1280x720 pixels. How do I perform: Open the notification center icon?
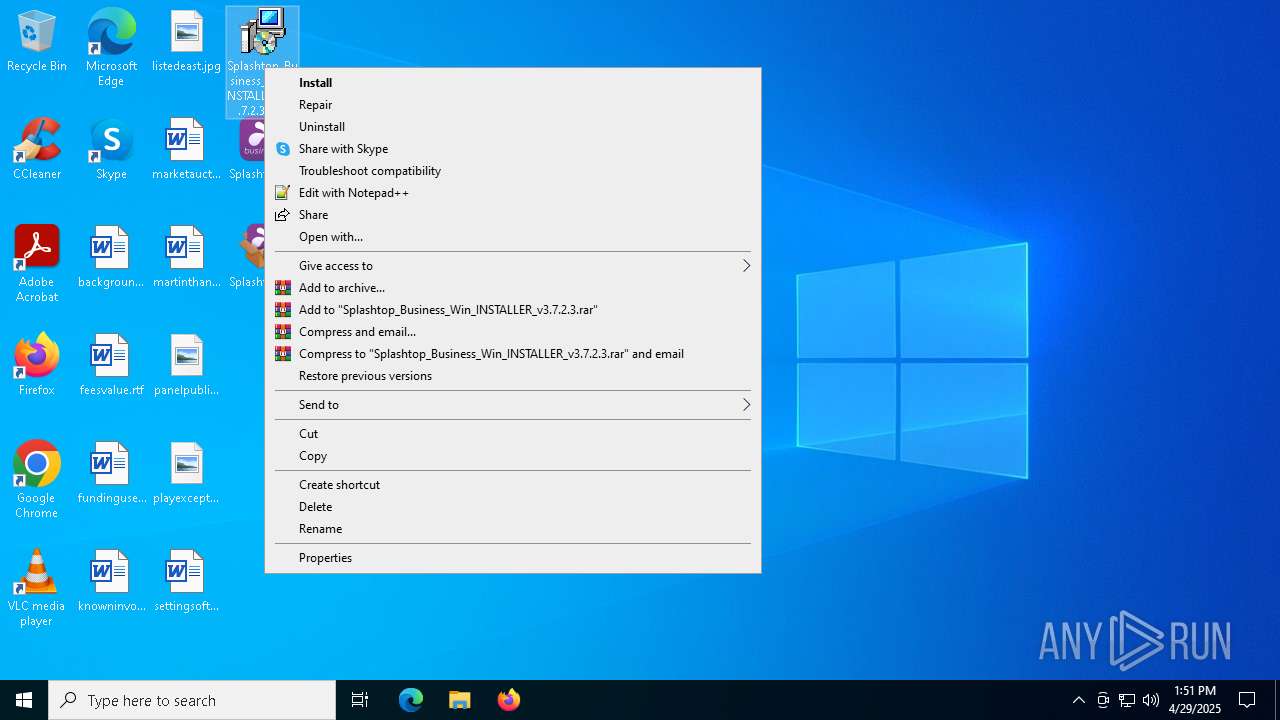[1247, 700]
